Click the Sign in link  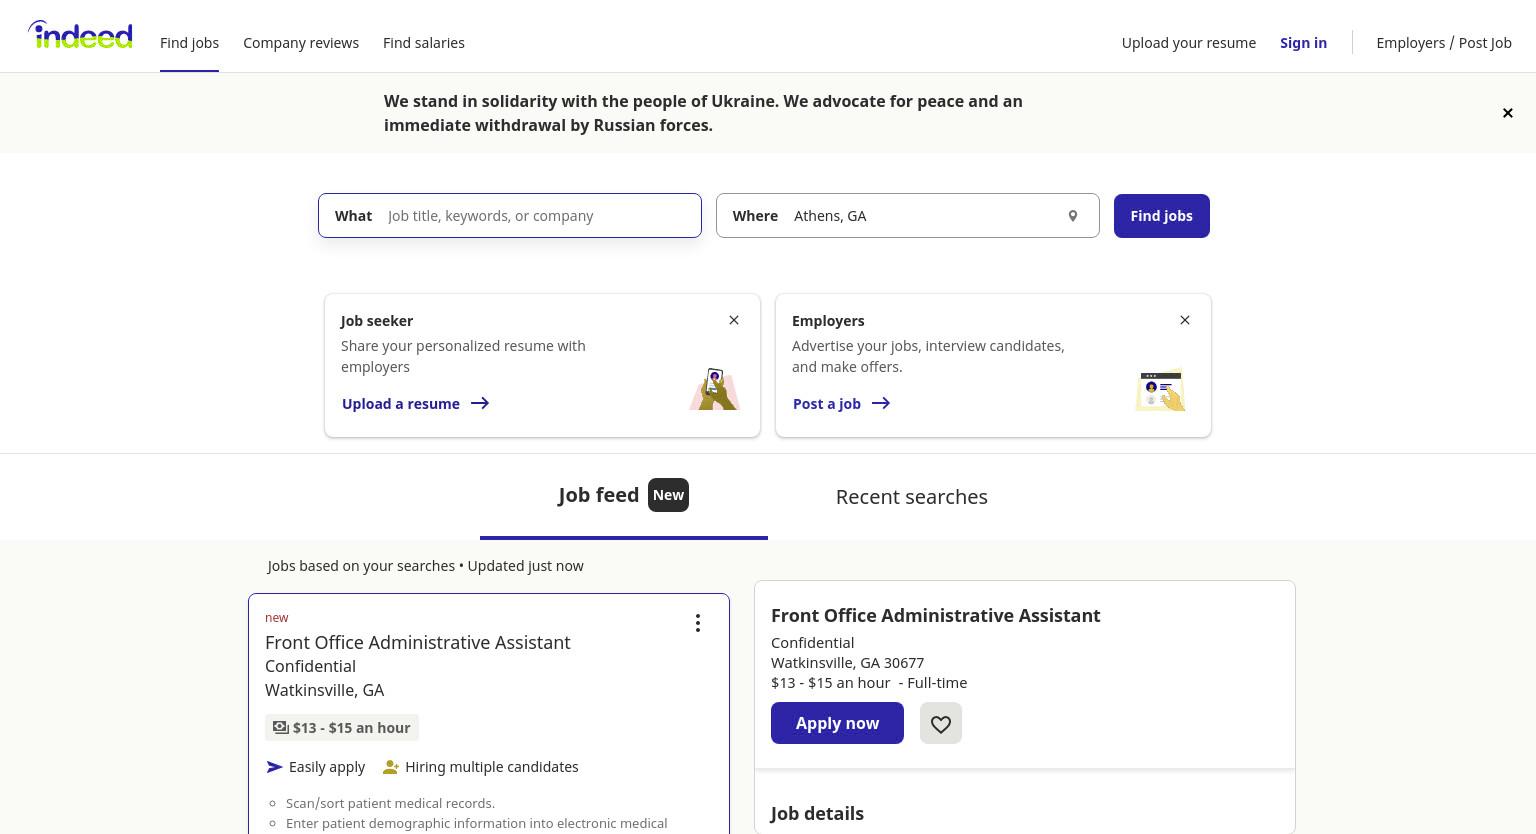tap(1303, 43)
